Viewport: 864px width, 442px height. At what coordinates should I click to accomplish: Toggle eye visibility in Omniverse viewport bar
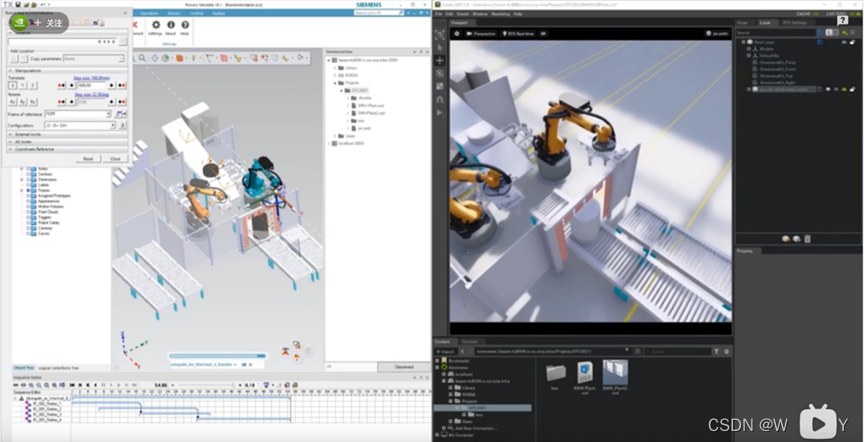point(543,34)
